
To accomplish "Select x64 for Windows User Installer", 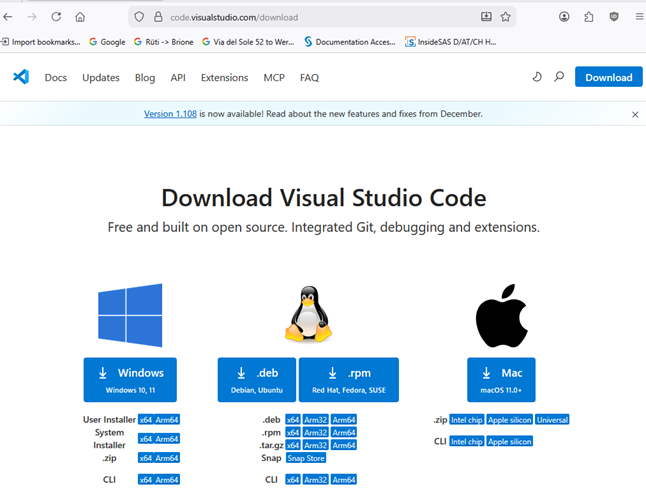I will pyautogui.click(x=145, y=420).
